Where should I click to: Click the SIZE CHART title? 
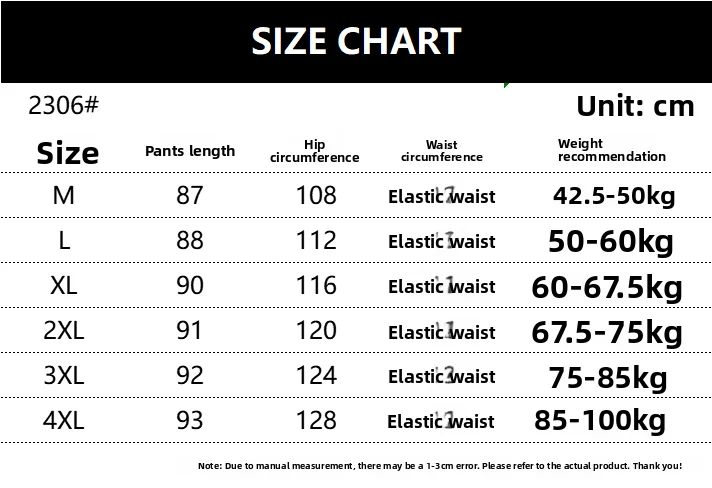click(x=356, y=41)
